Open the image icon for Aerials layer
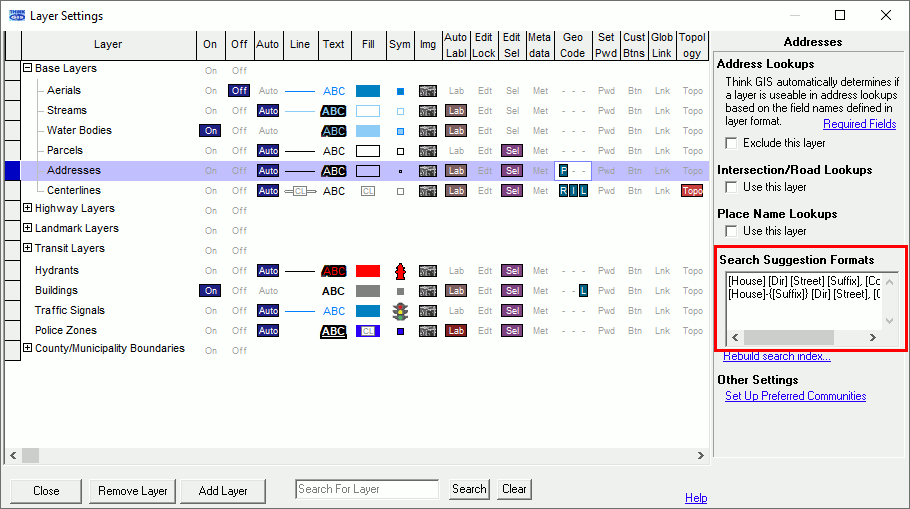Viewport: 910px width, 509px height. click(x=428, y=91)
